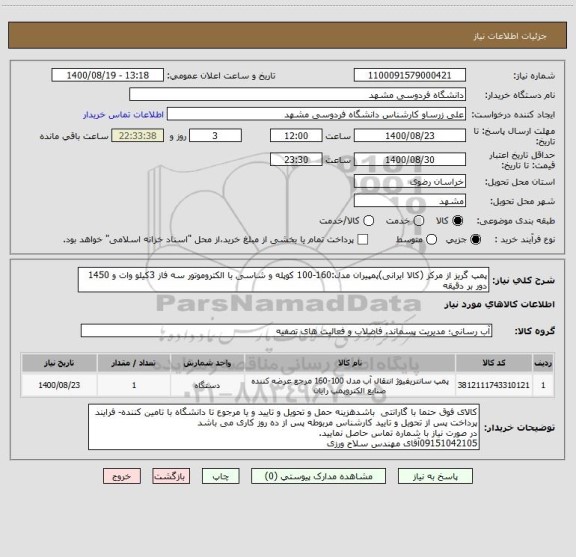
Task: Click the واحد شمارش column header
Action: click(207, 363)
